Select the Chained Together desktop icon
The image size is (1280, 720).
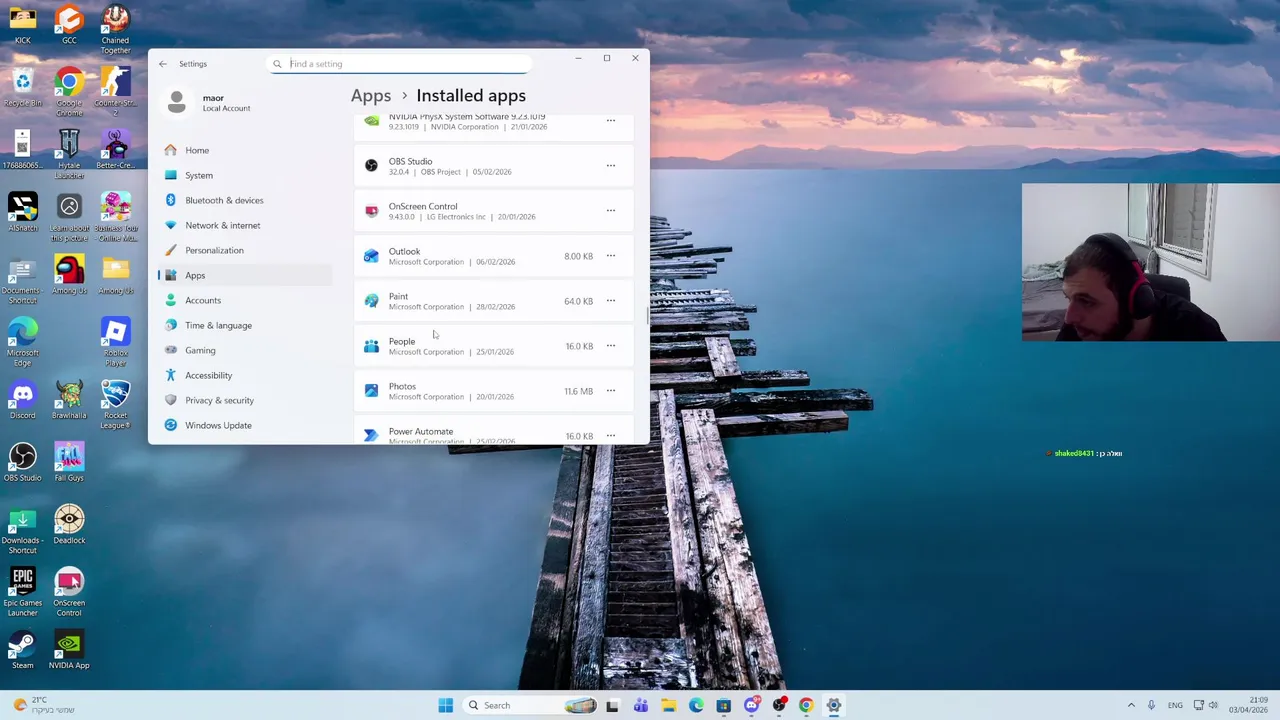pyautogui.click(x=115, y=29)
